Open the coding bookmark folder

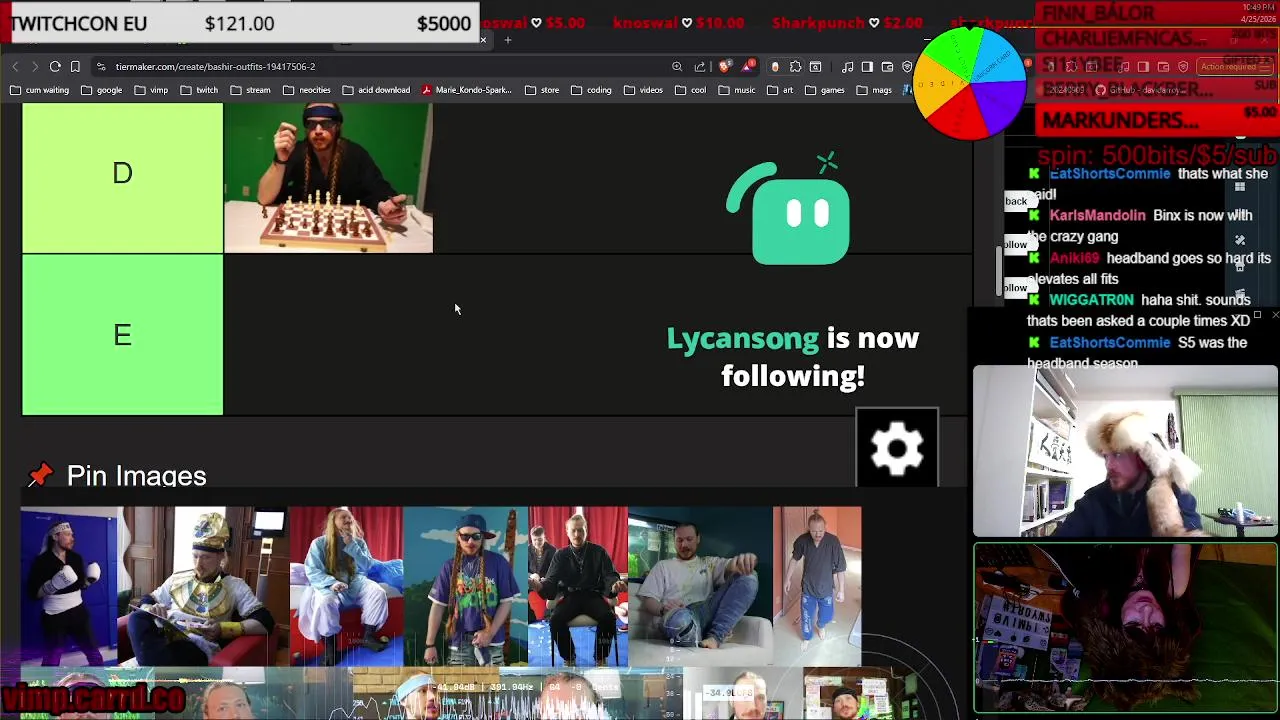(x=592, y=90)
